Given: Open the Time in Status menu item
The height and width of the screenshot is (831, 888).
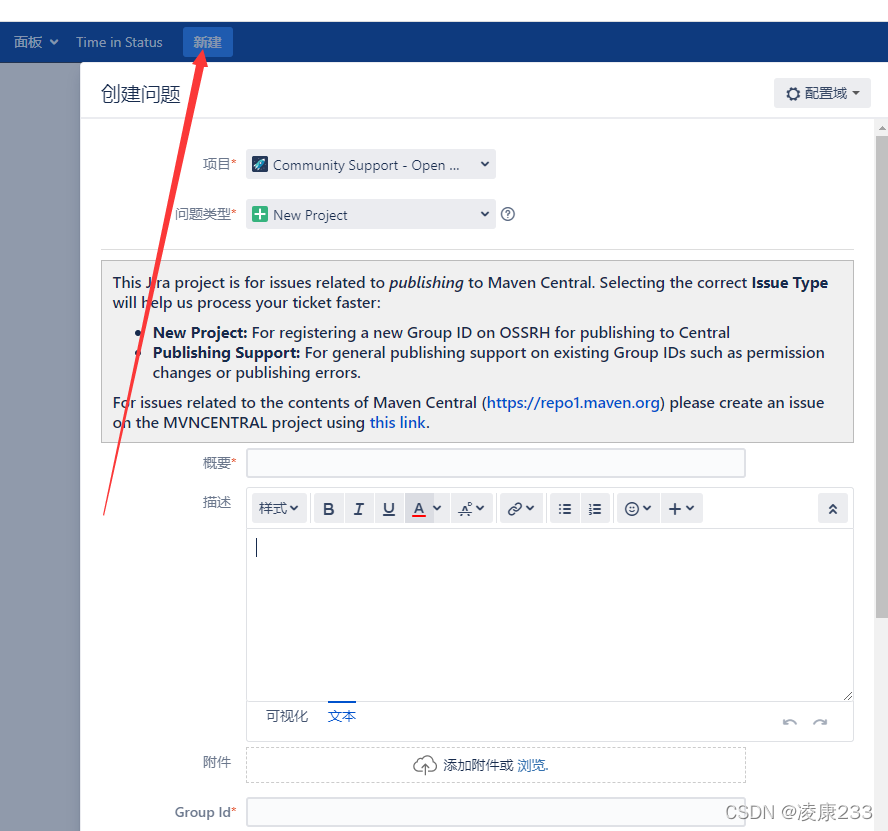Looking at the screenshot, I should [119, 42].
